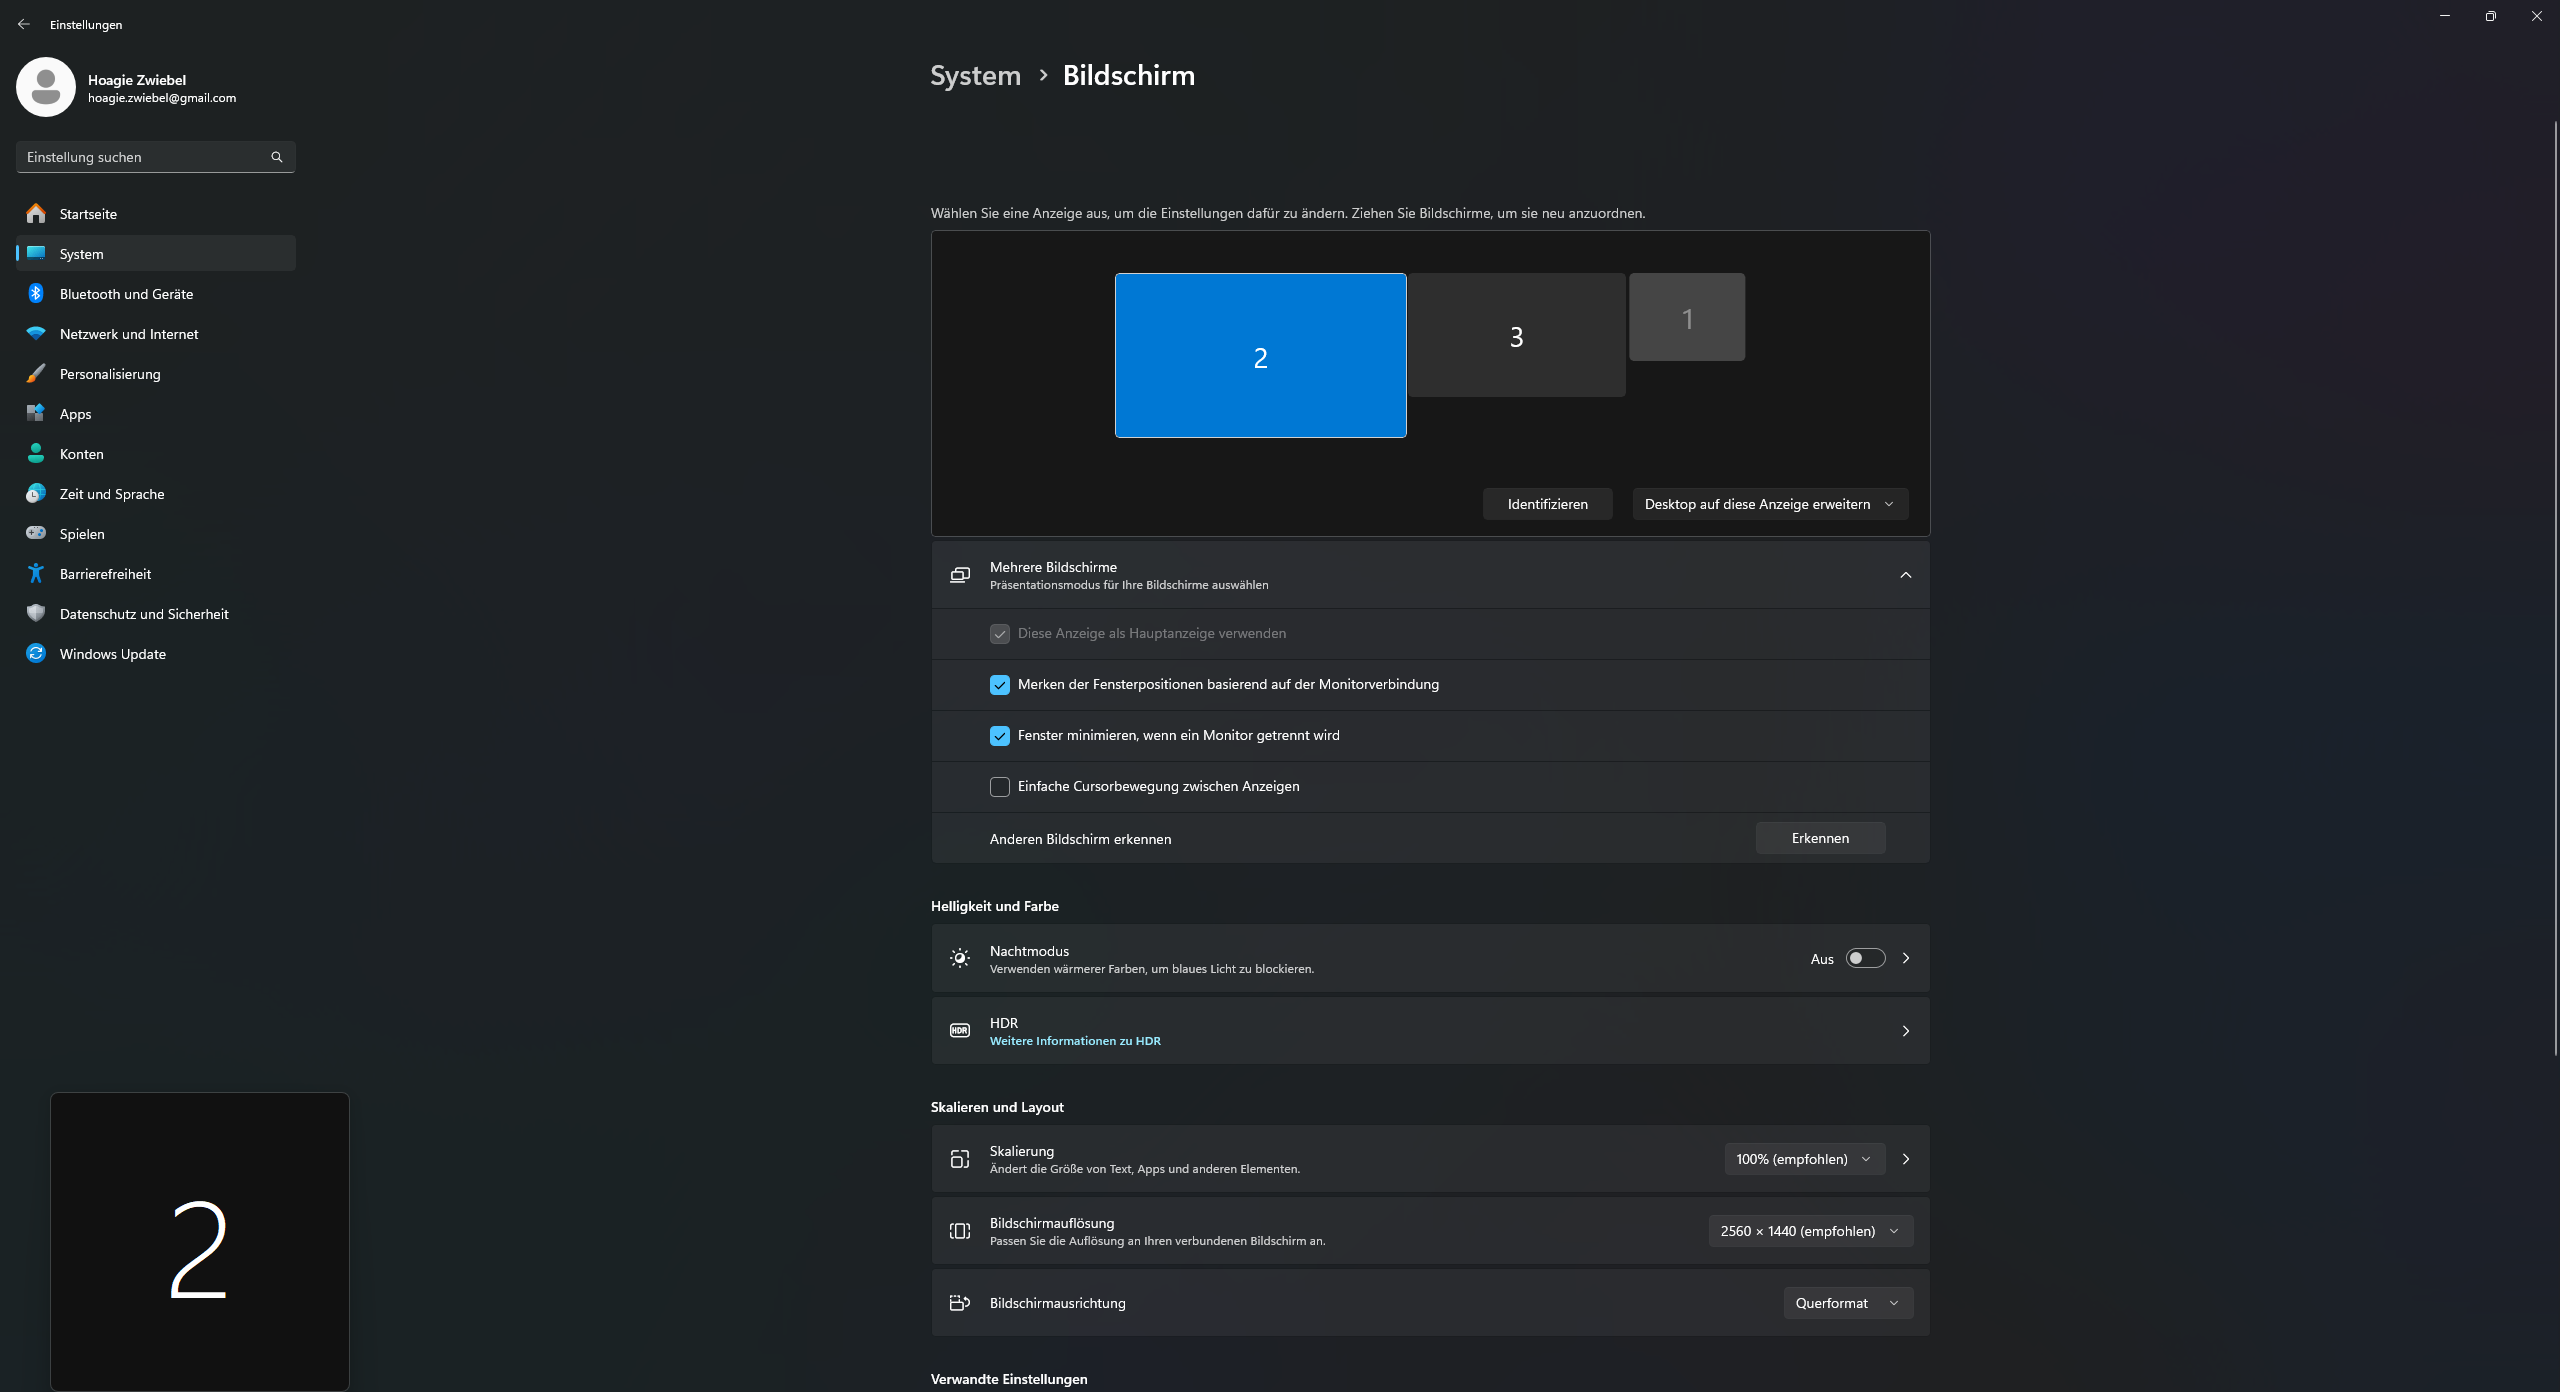
Task: Click the back arrow in Einstellungen
Action: click(24, 24)
